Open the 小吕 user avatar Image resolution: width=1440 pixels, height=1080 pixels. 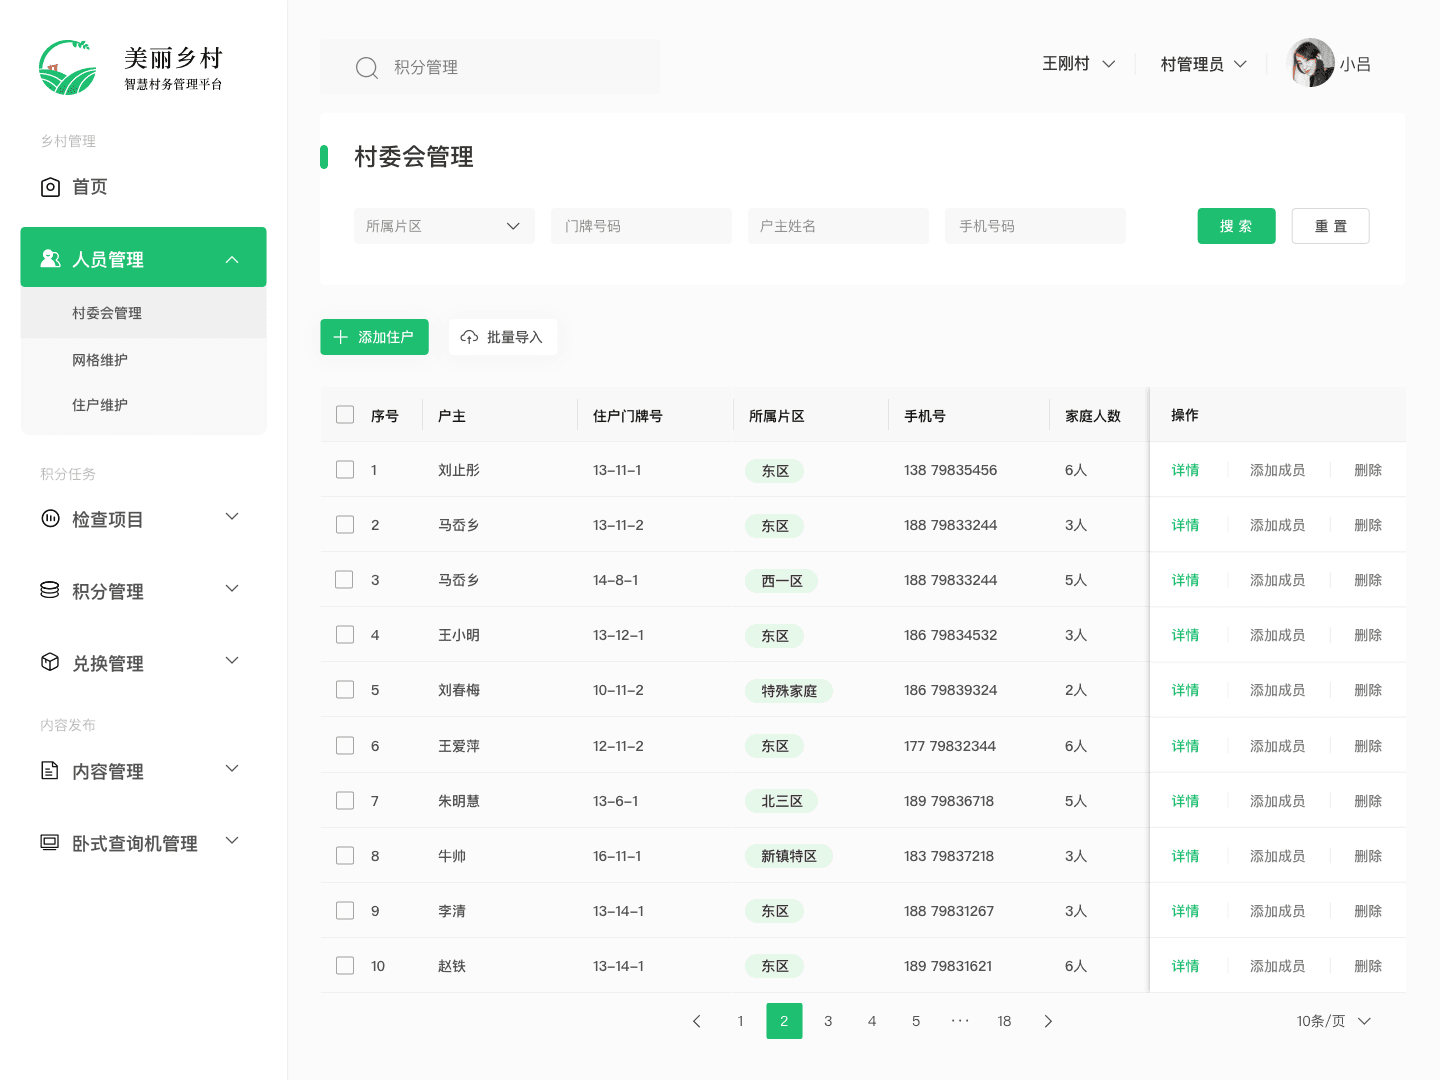click(x=1311, y=63)
